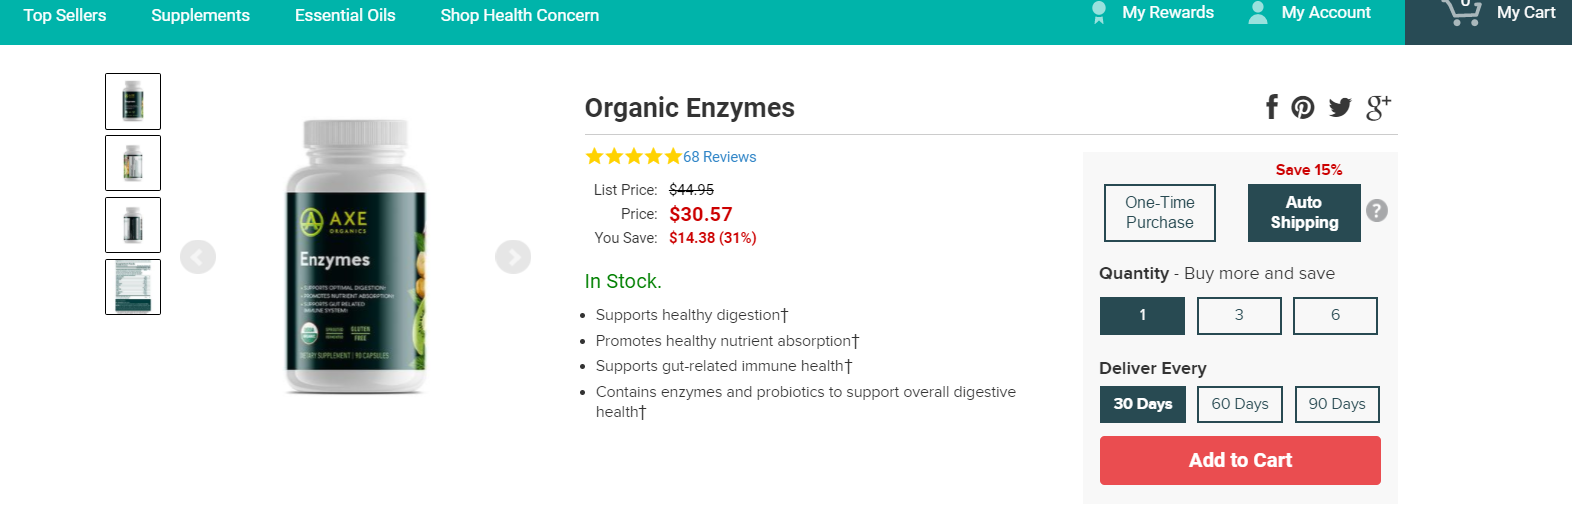Open Essential Oils menu
1572x520 pixels.
click(345, 15)
